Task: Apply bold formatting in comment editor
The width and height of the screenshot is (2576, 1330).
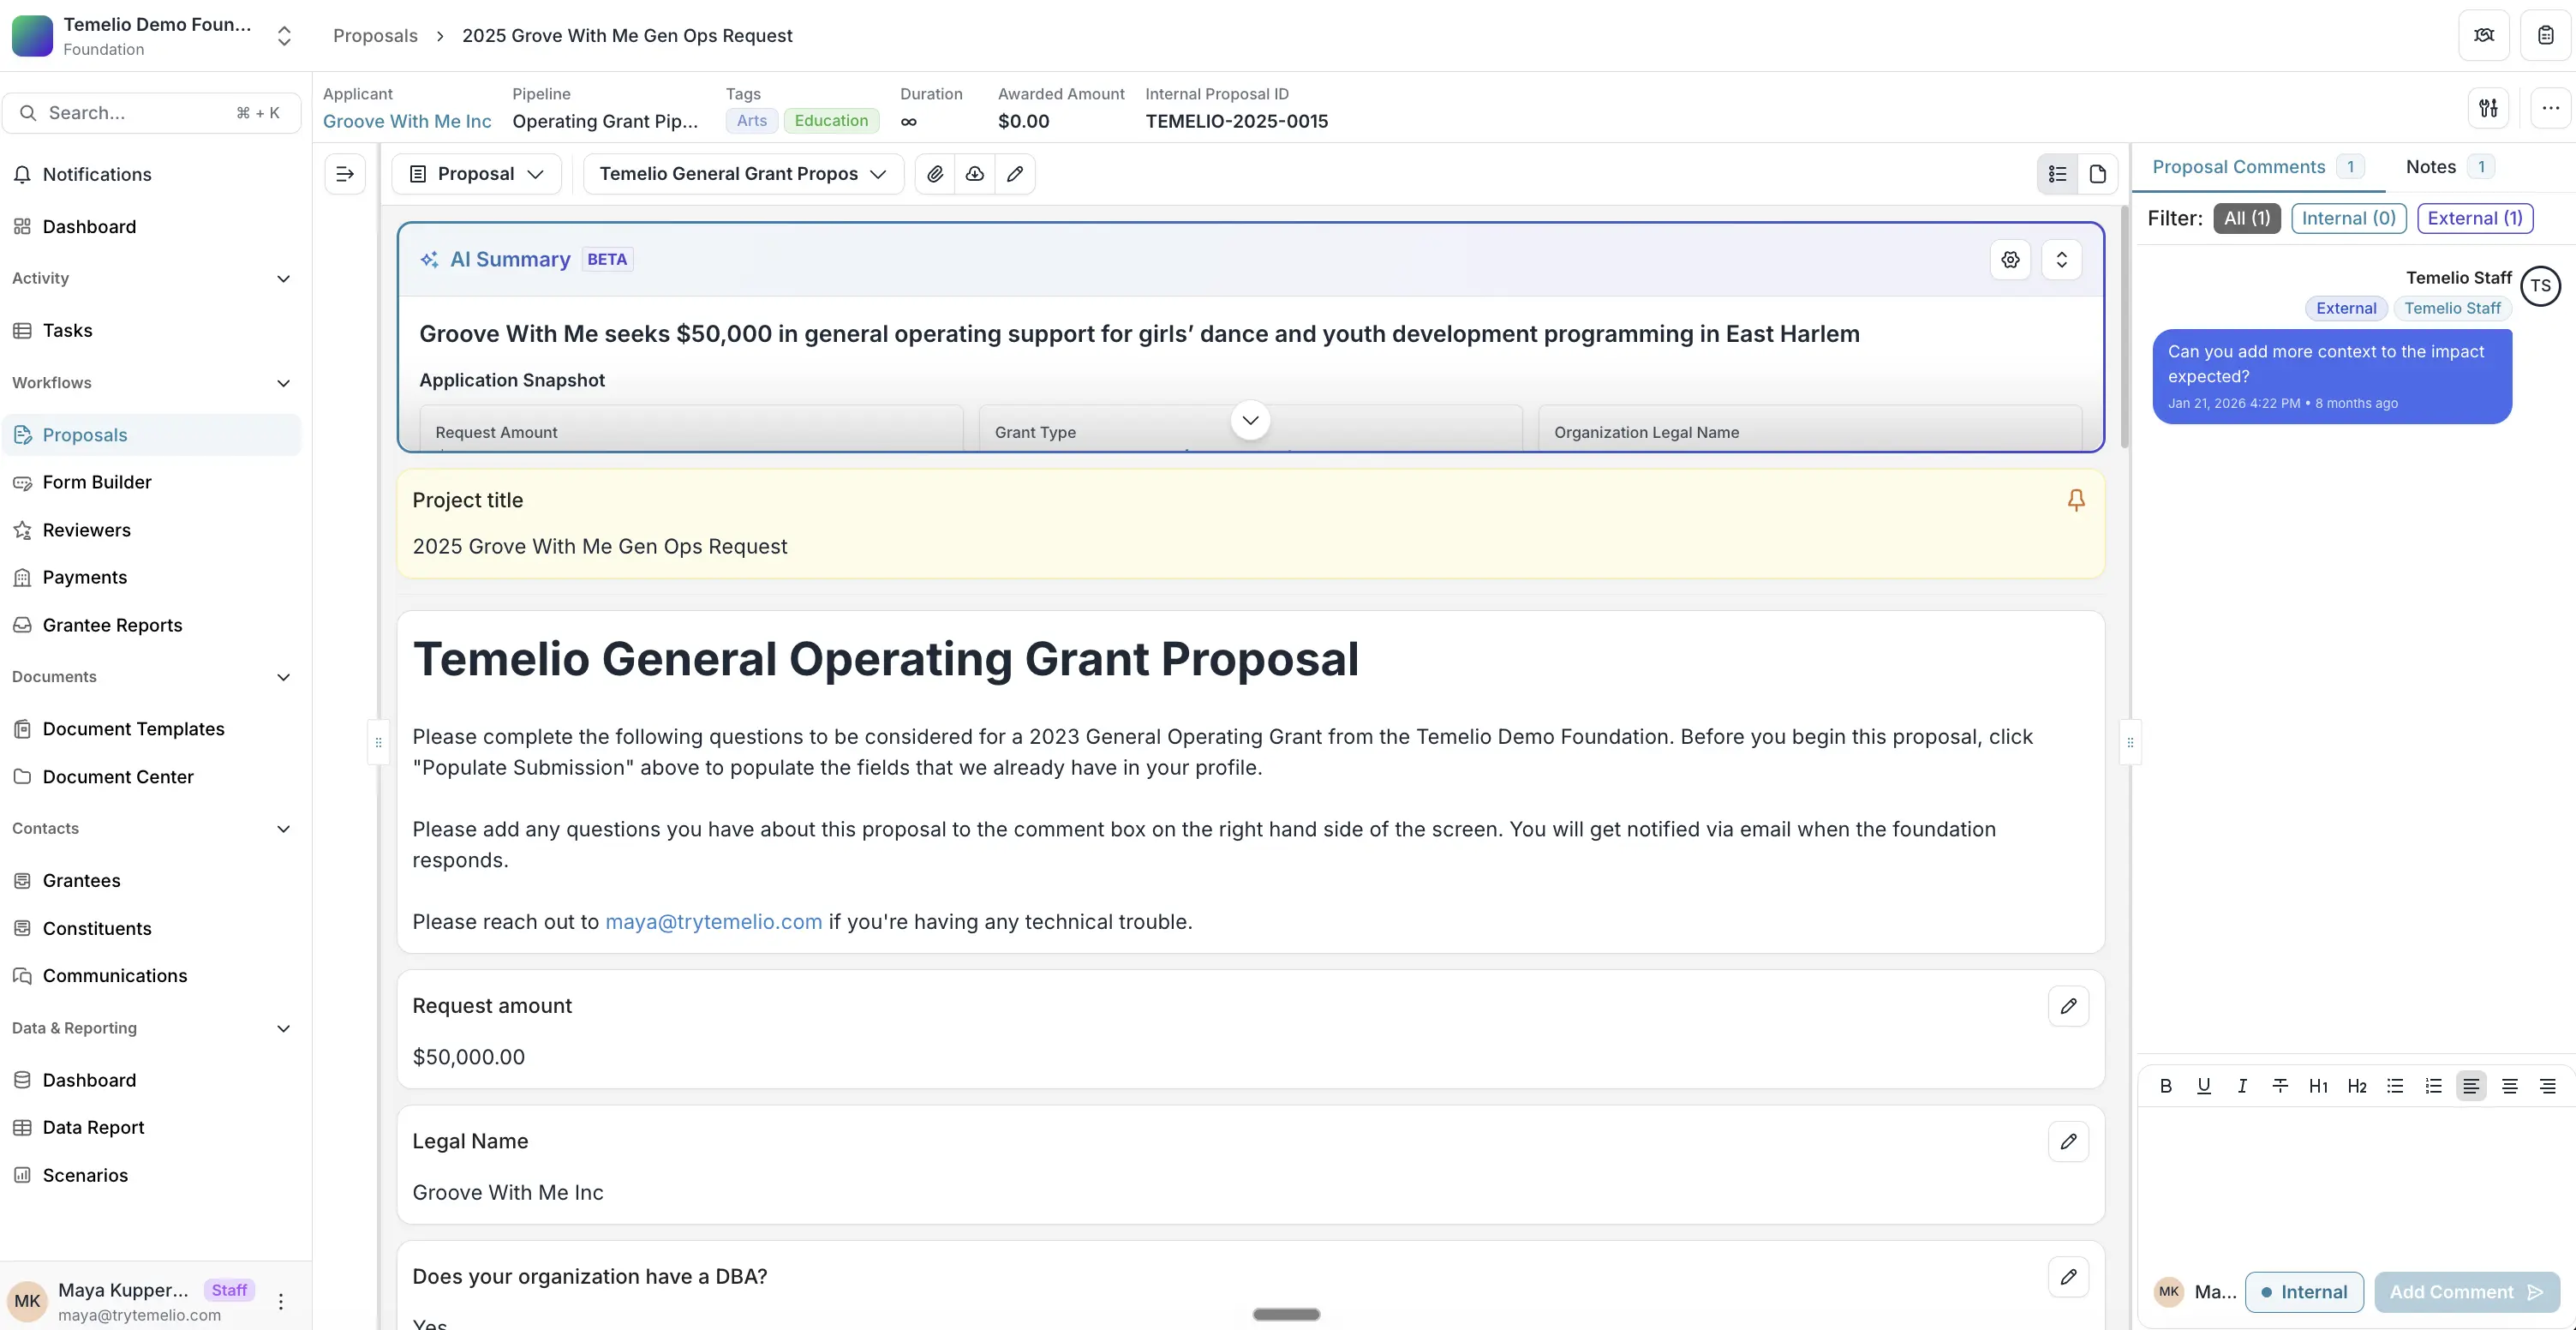Action: click(x=2165, y=1086)
